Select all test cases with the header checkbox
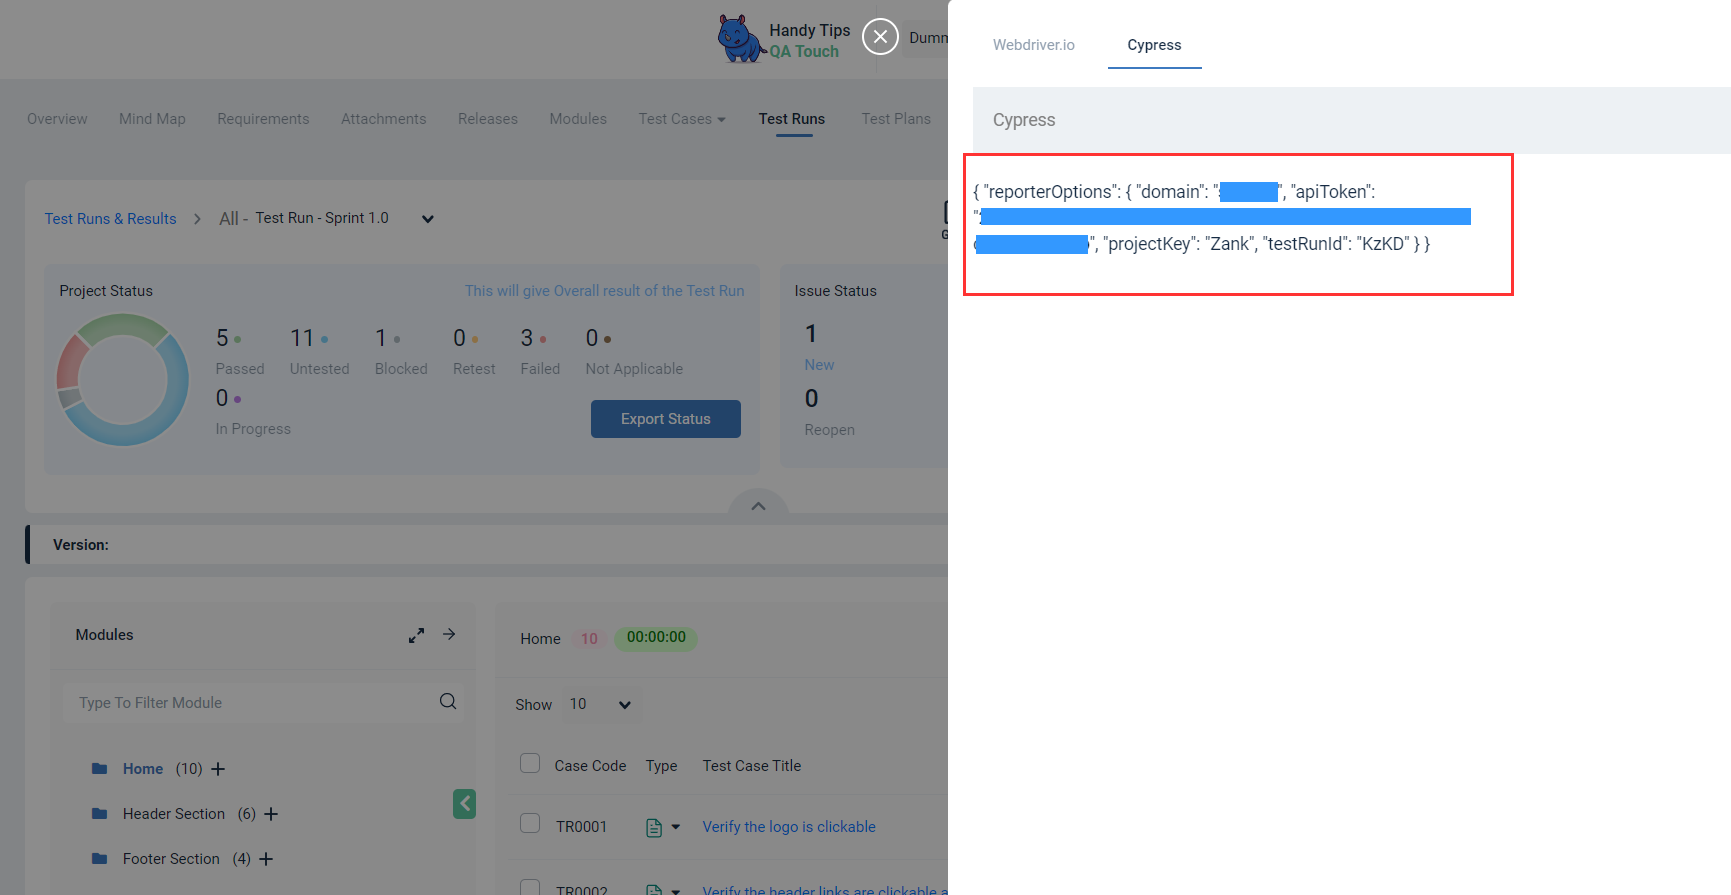Screen dimensions: 1731x895 click(530, 763)
